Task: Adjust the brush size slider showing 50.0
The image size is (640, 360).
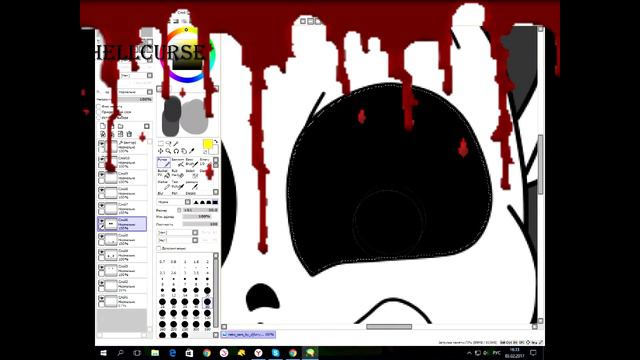Action: [x=200, y=210]
